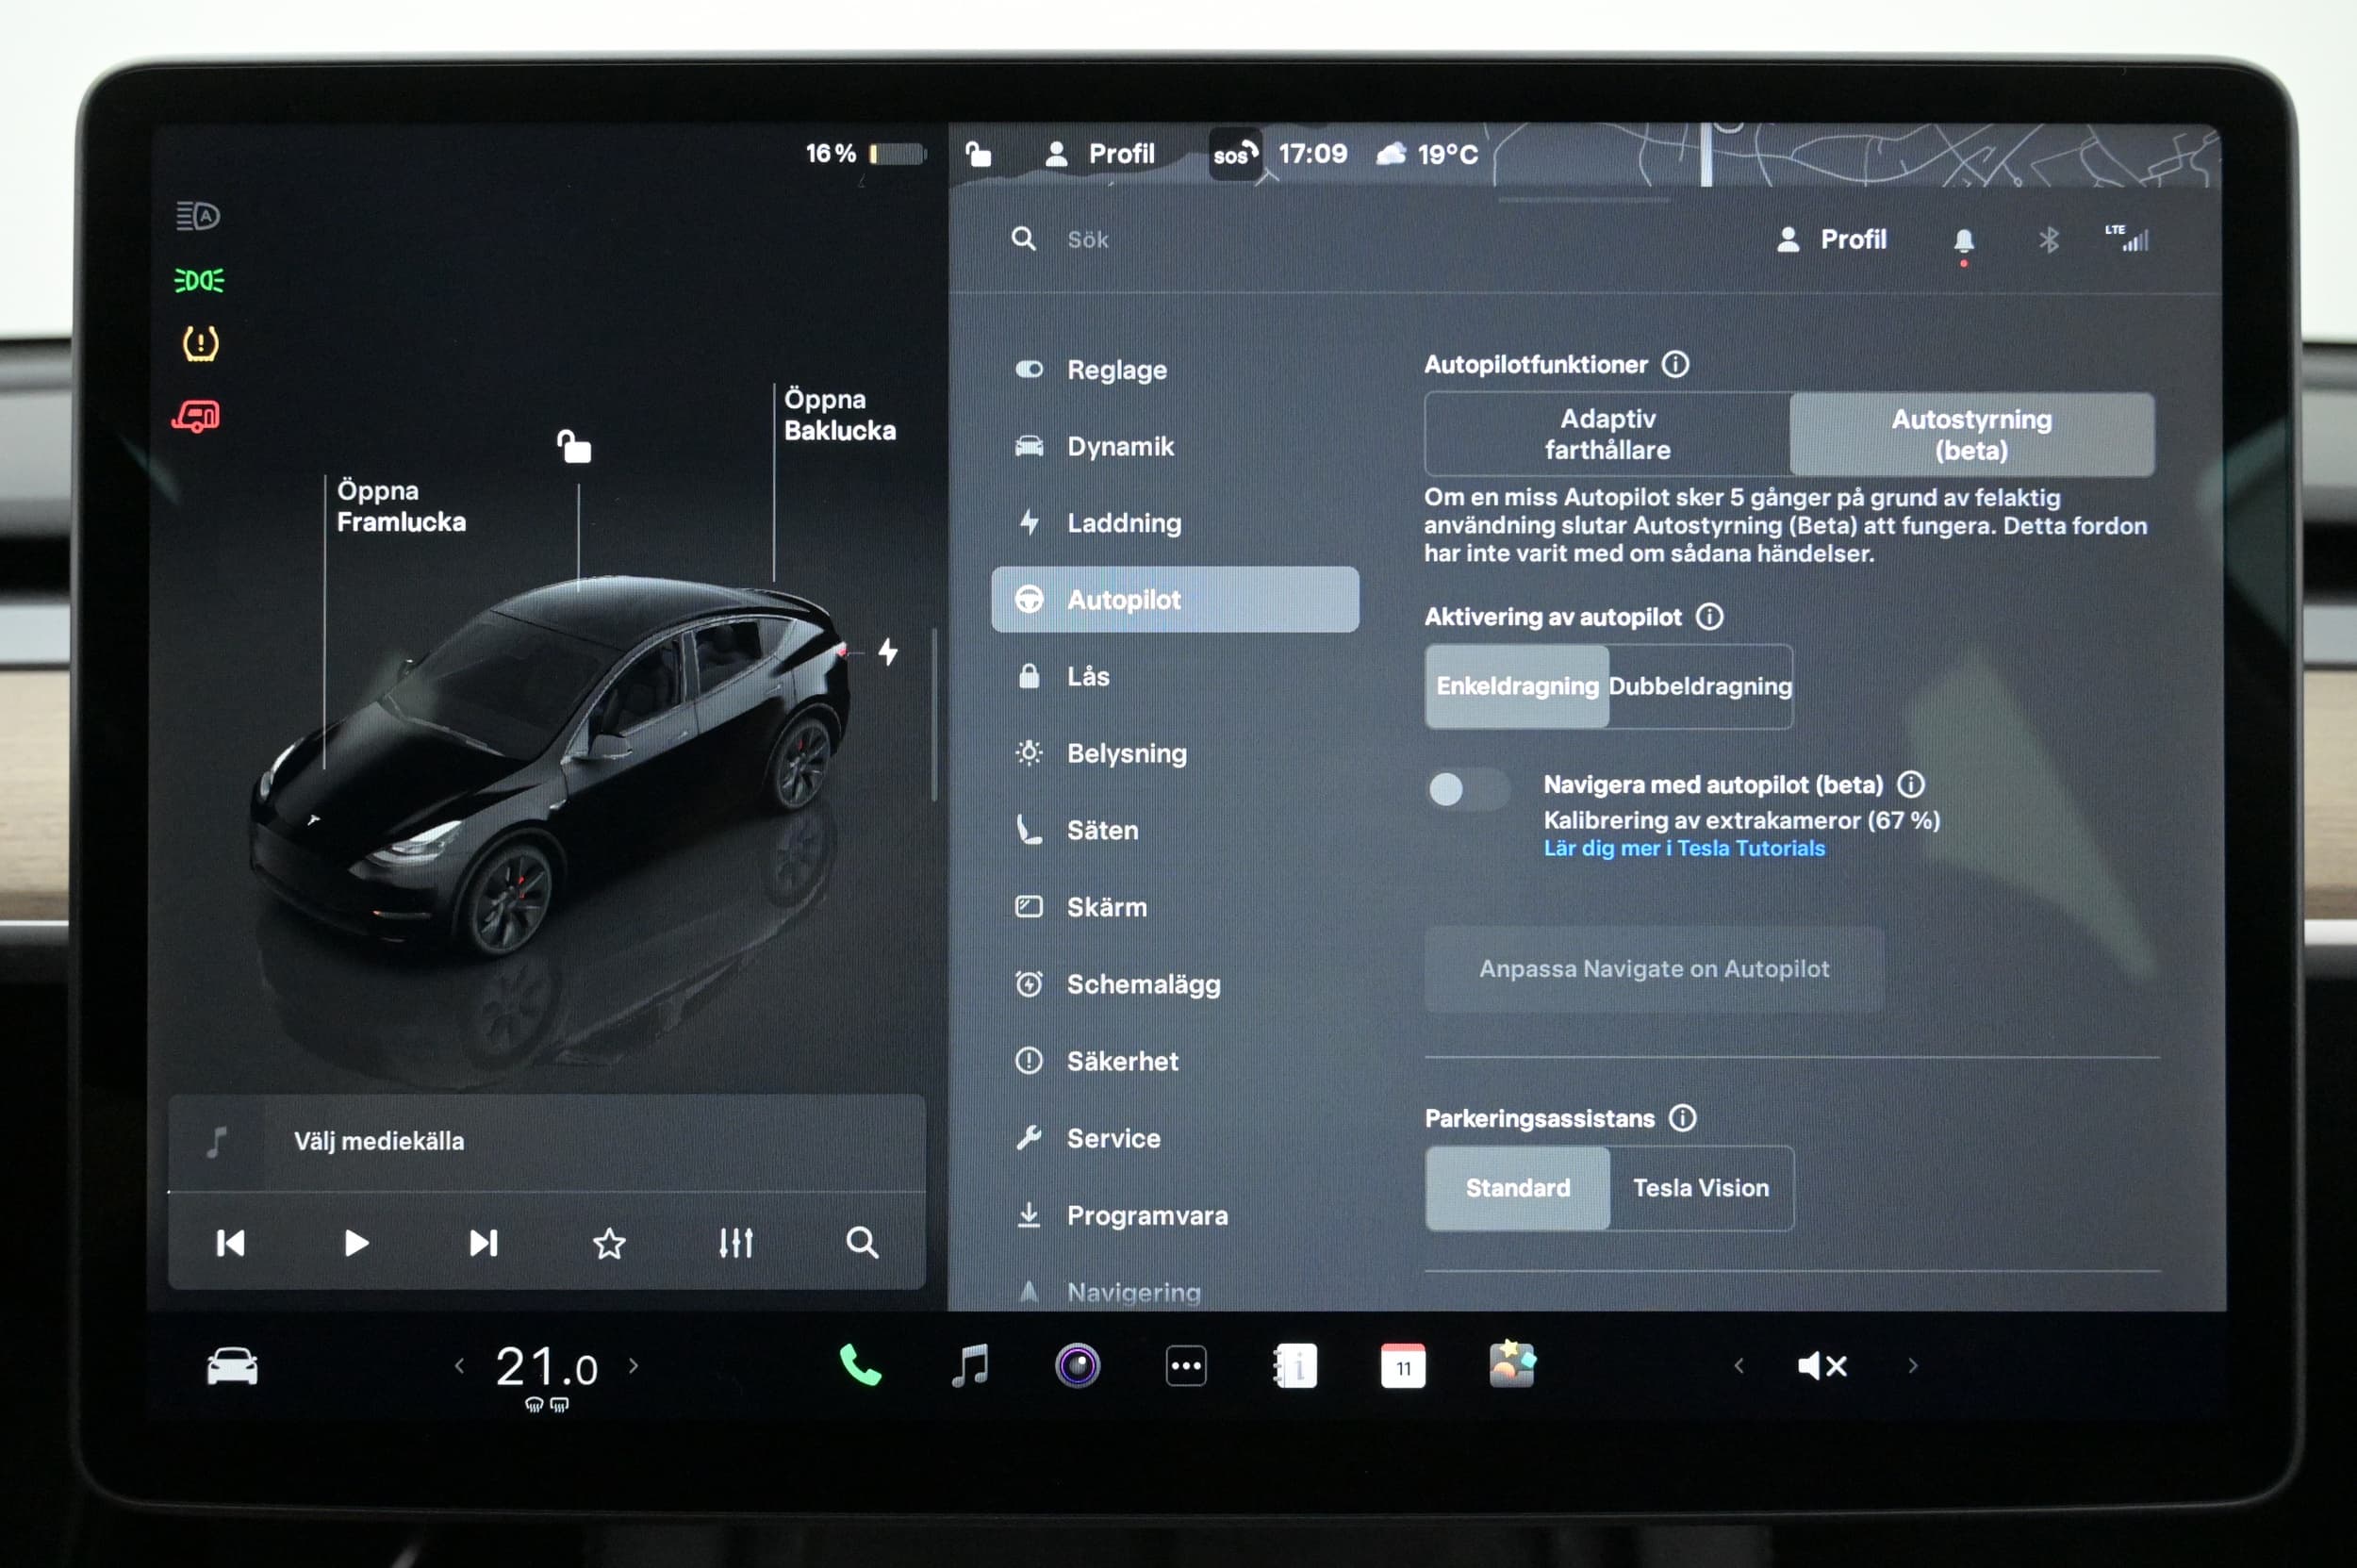The image size is (2357, 1568).
Task: Open car controls from bottom bar car icon
Action: [232, 1366]
